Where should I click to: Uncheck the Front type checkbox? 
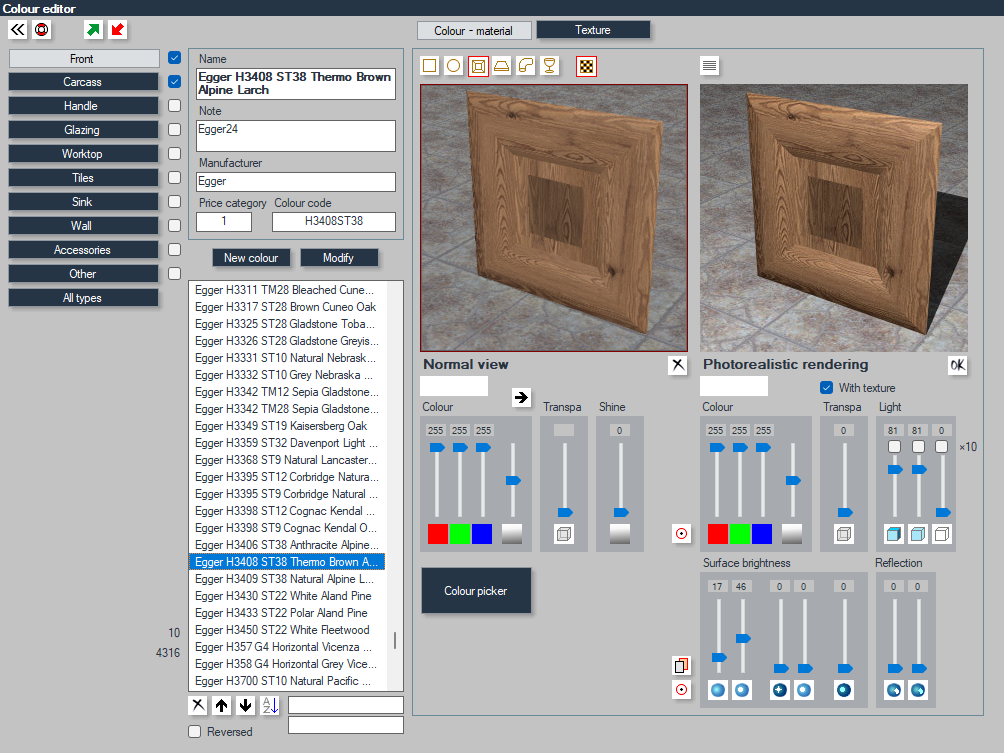174,58
